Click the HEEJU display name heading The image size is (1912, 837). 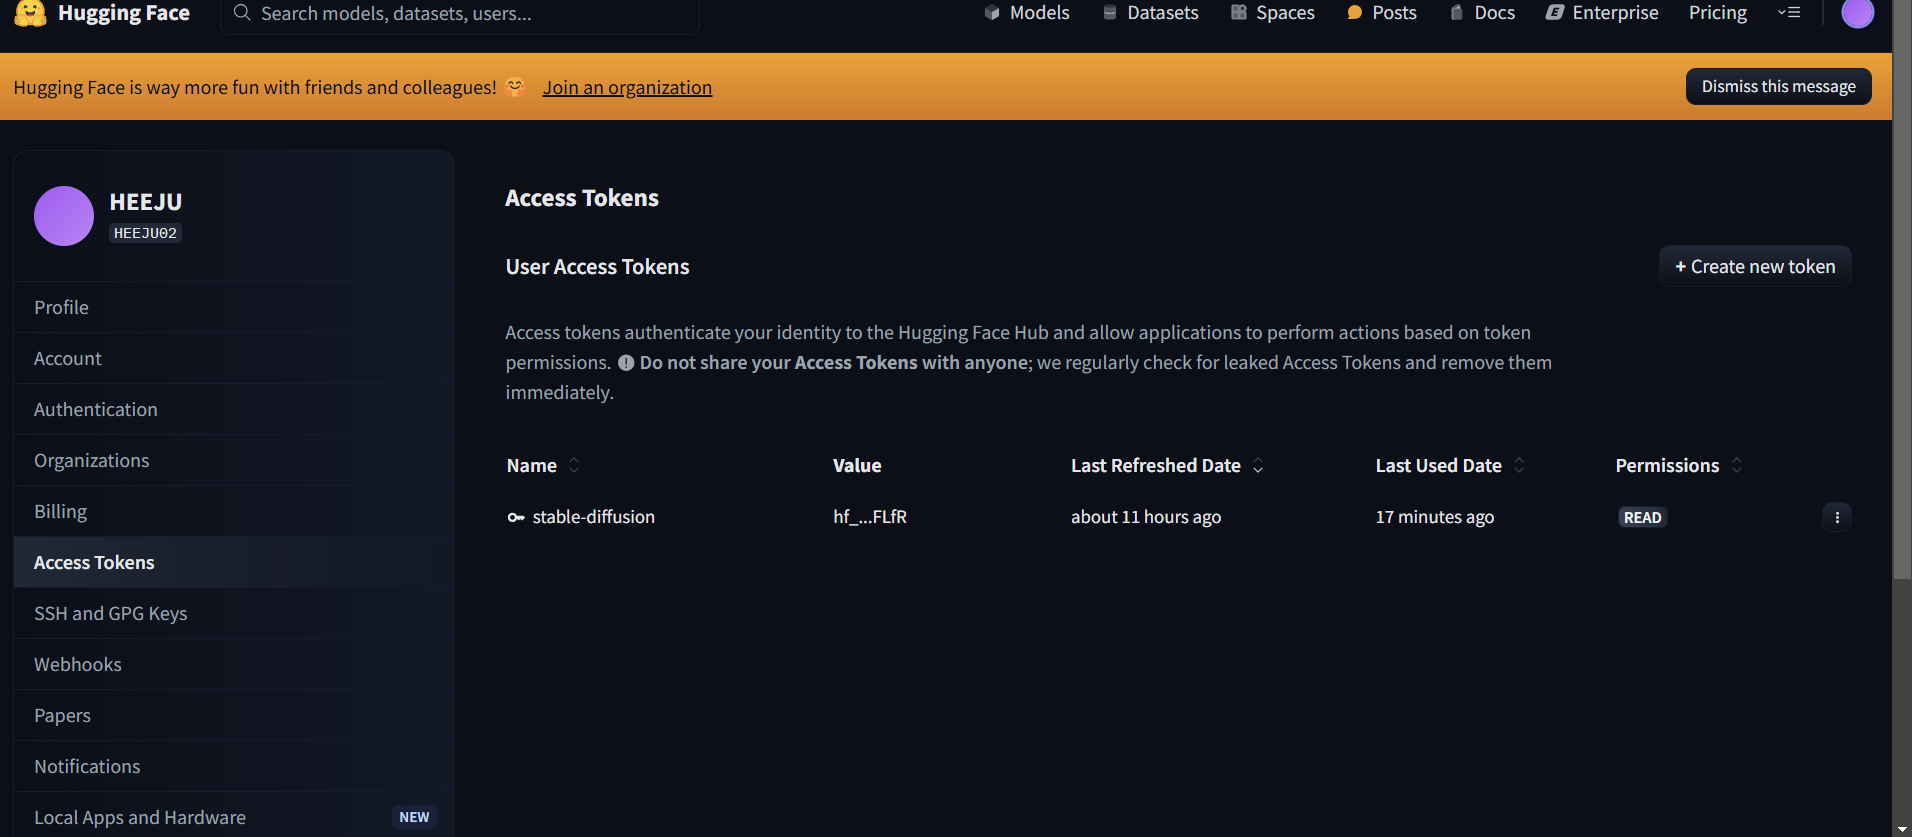(x=146, y=202)
